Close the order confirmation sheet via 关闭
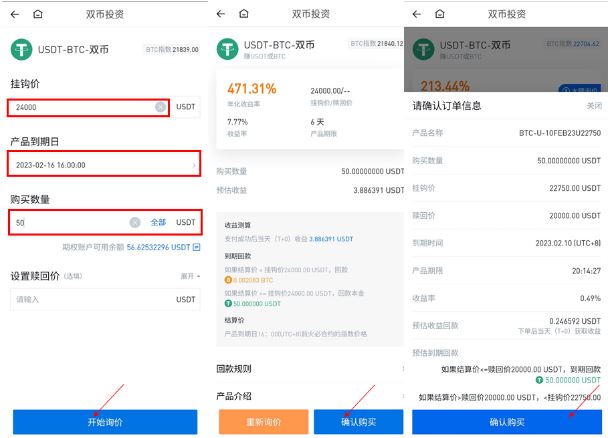Viewport: 608px width, 438px height. pyautogui.click(x=593, y=105)
